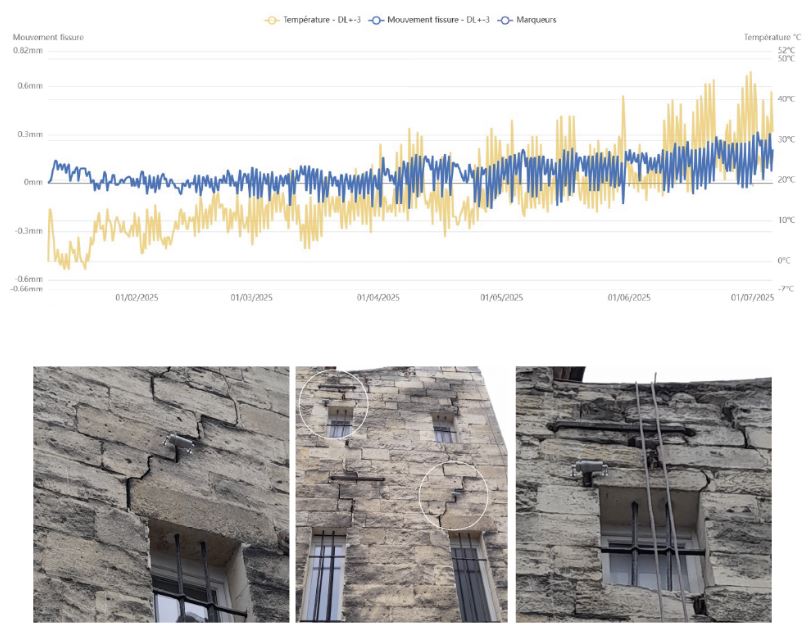
Task: Click the blue Mouvement fissure legend marker
Action: point(376,20)
